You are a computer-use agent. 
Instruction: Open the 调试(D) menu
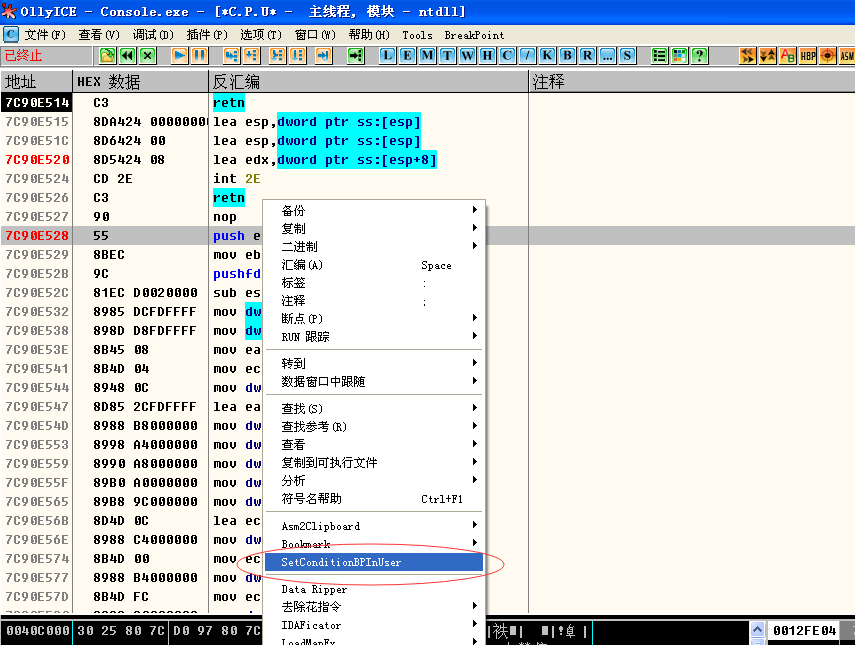pyautogui.click(x=153, y=35)
